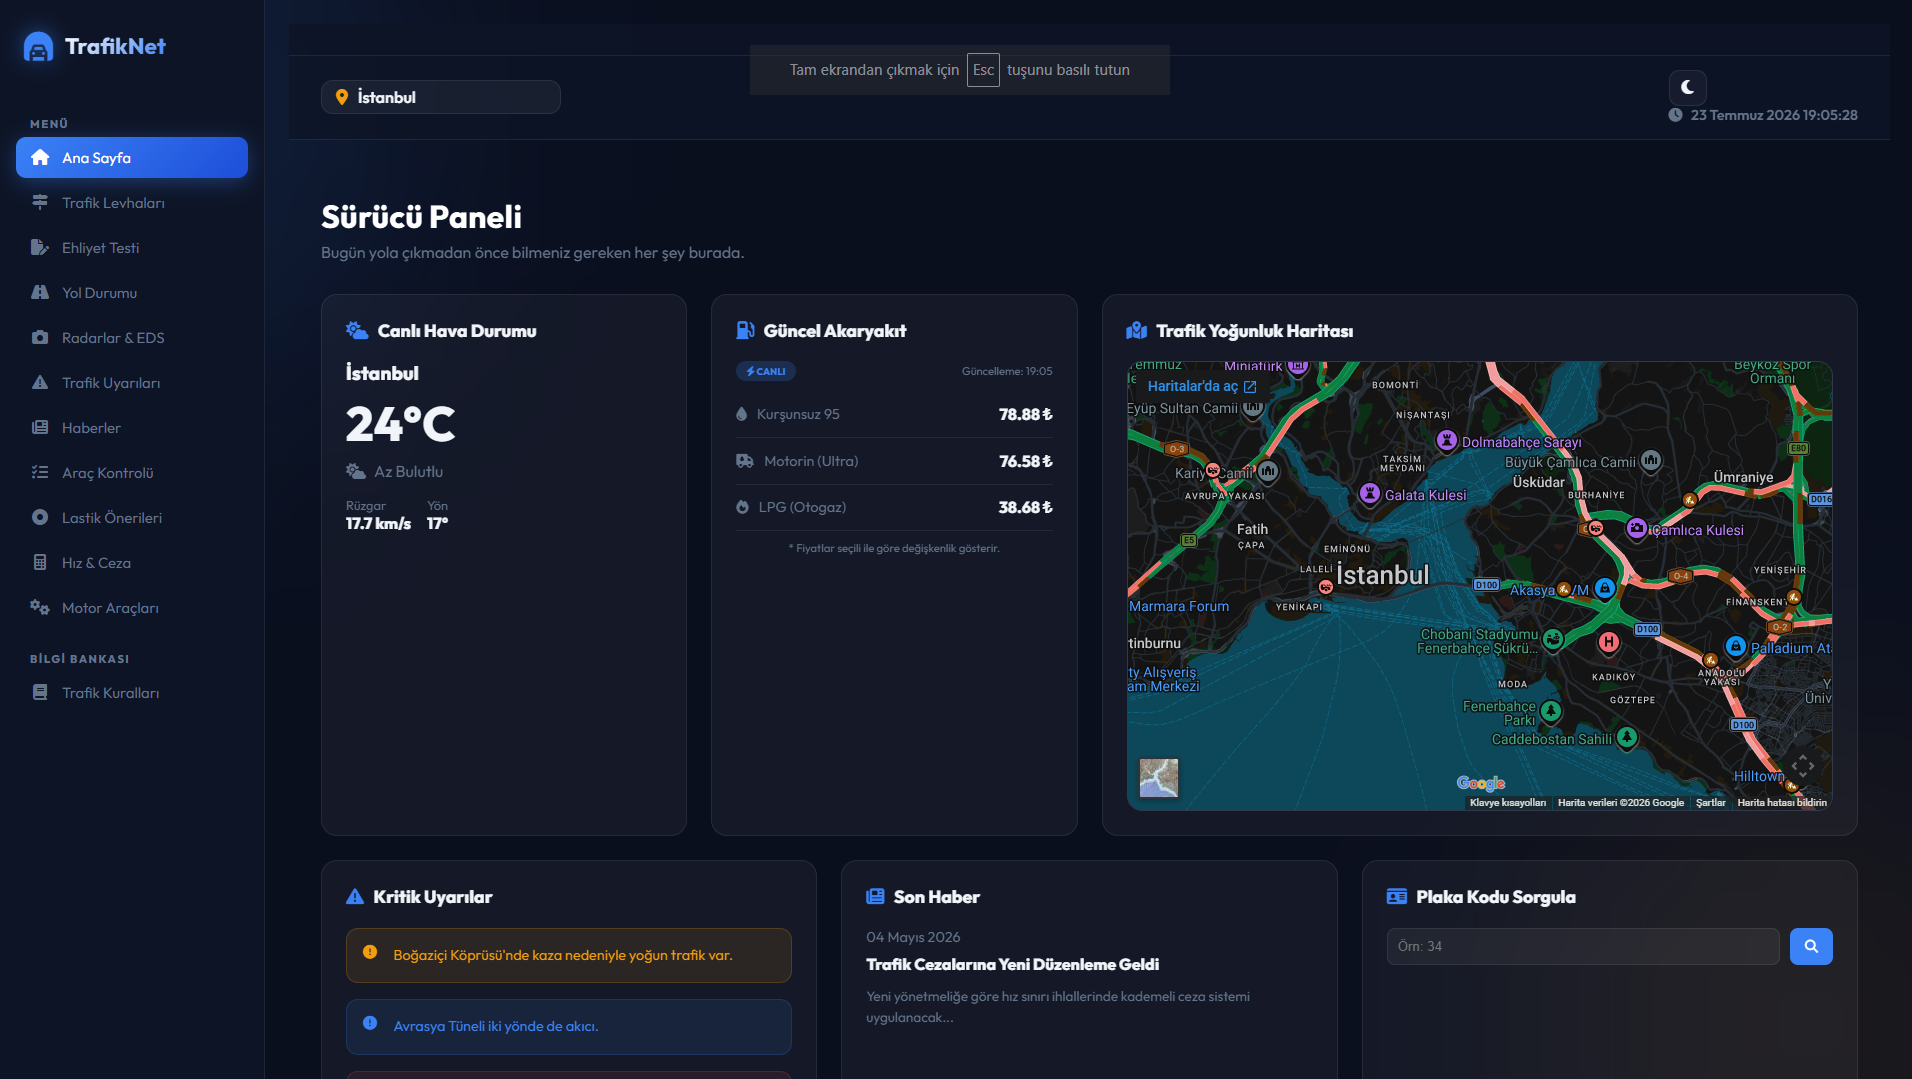The width and height of the screenshot is (1912, 1079).
Task: Select Çamlıca Kulesi map marker
Action: [x=1636, y=528]
